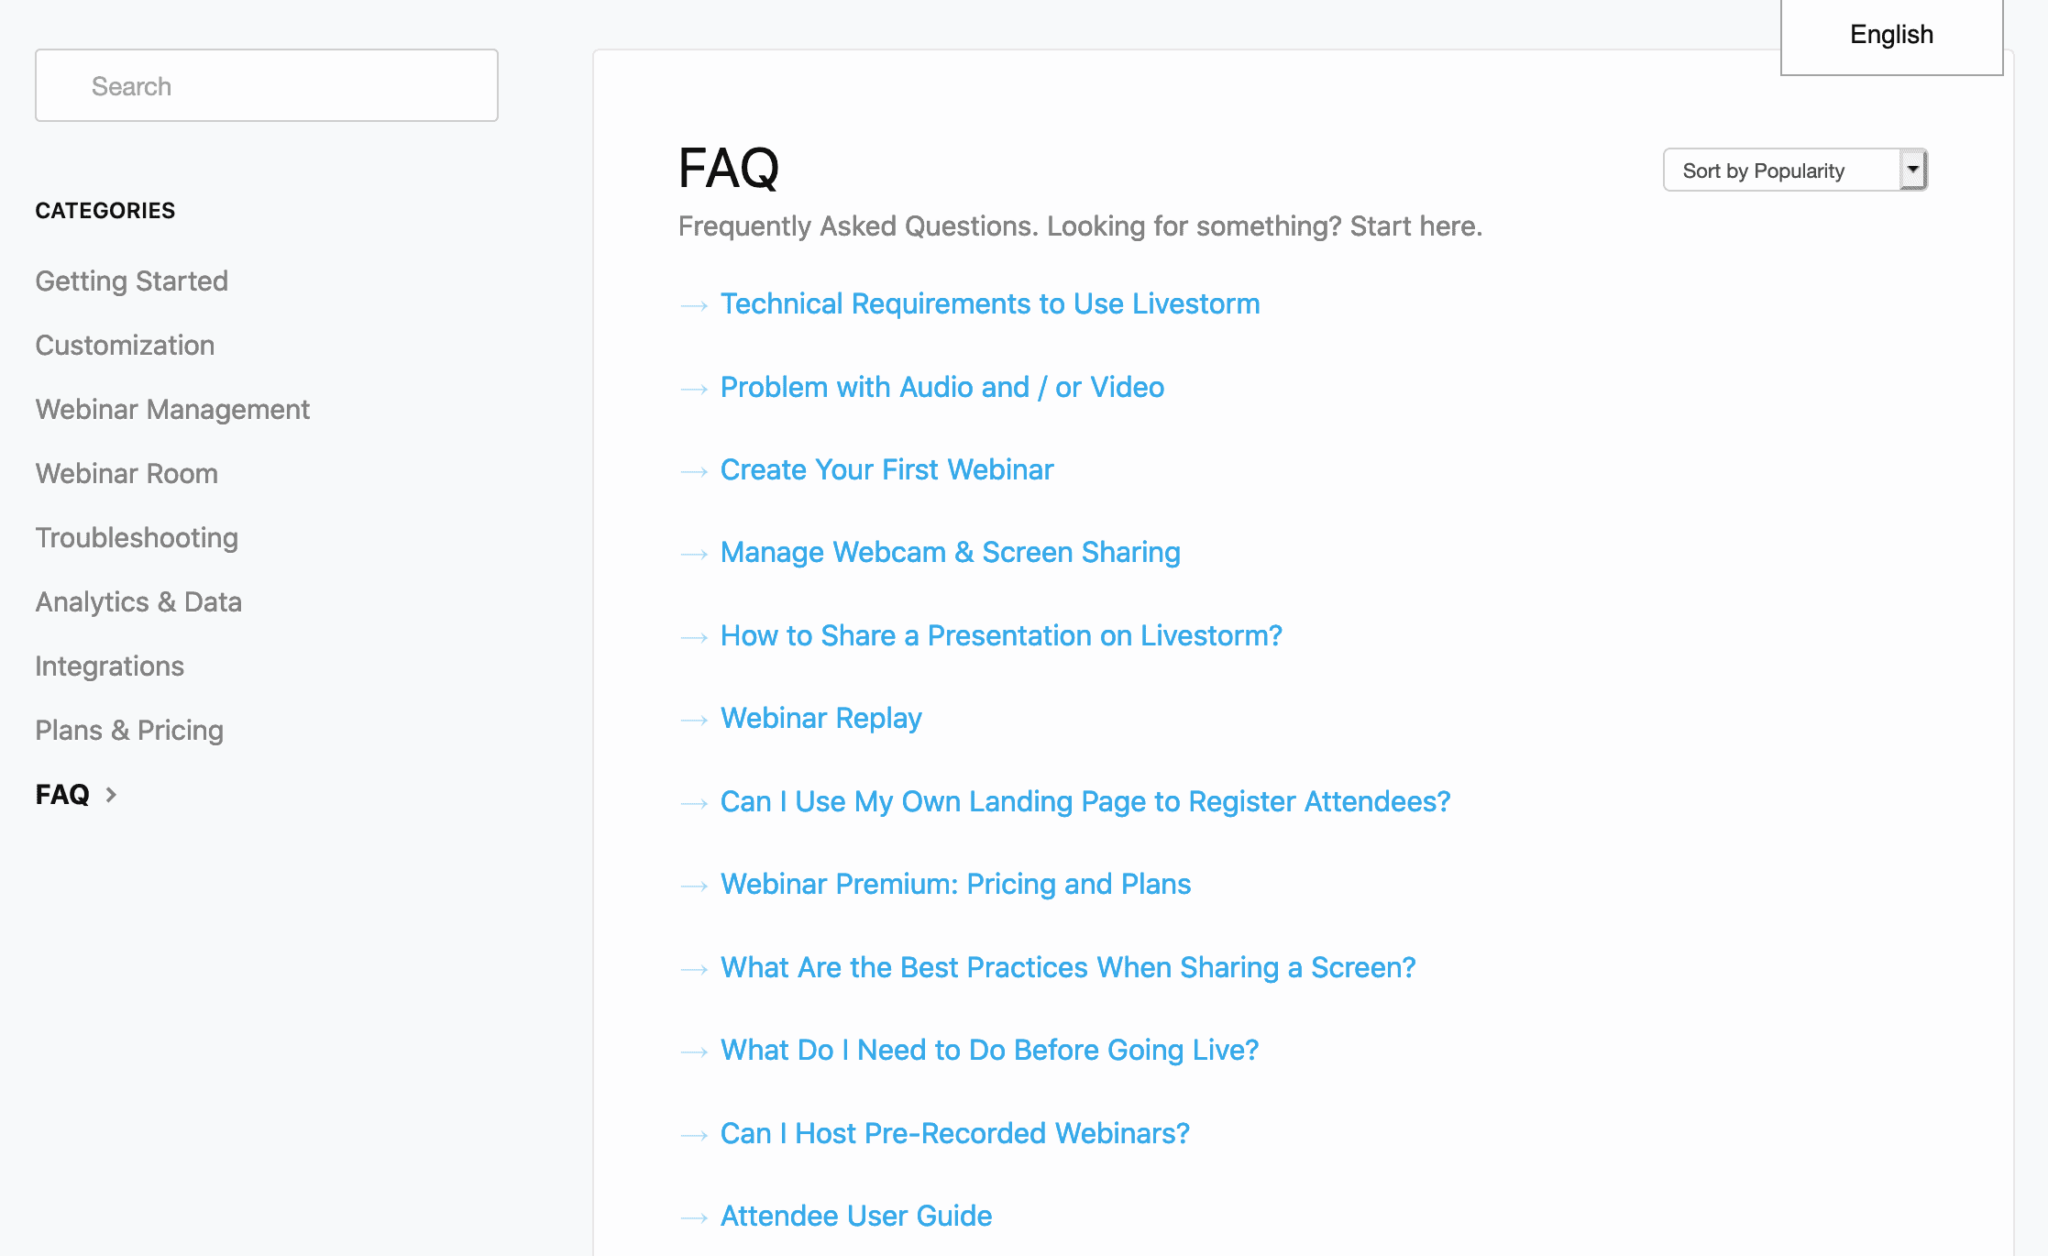Open What Do I Need to Do Before Going Live

pyautogui.click(x=989, y=1050)
